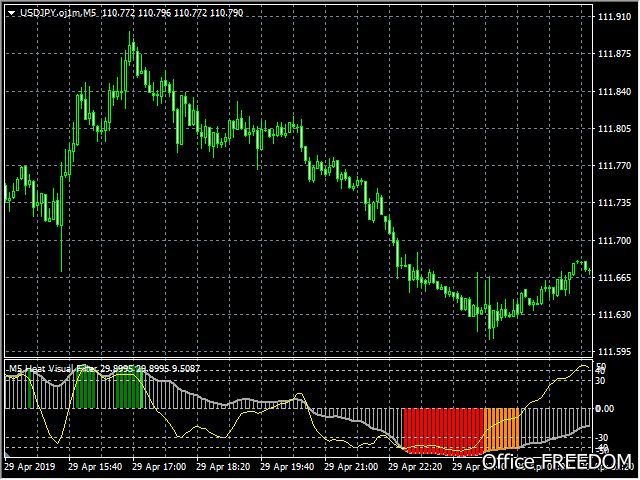Pick the 111.805 price scale label
This screenshot has width=640, height=480.
tap(614, 129)
